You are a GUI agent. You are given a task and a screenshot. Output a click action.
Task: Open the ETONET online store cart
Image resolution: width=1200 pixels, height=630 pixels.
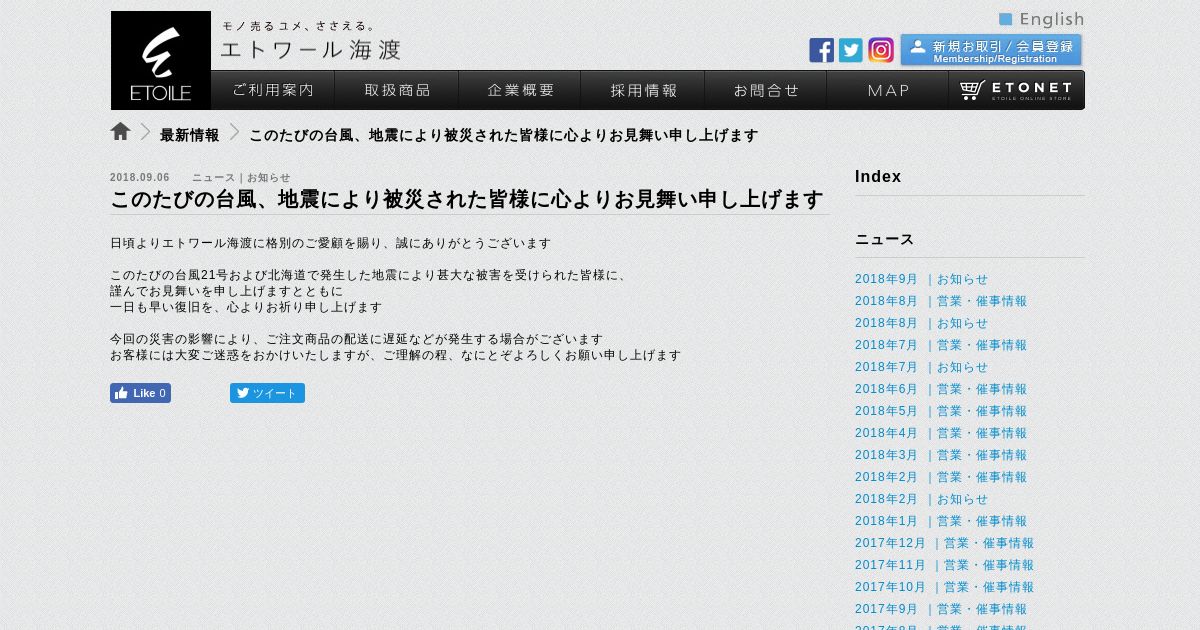click(1016, 90)
